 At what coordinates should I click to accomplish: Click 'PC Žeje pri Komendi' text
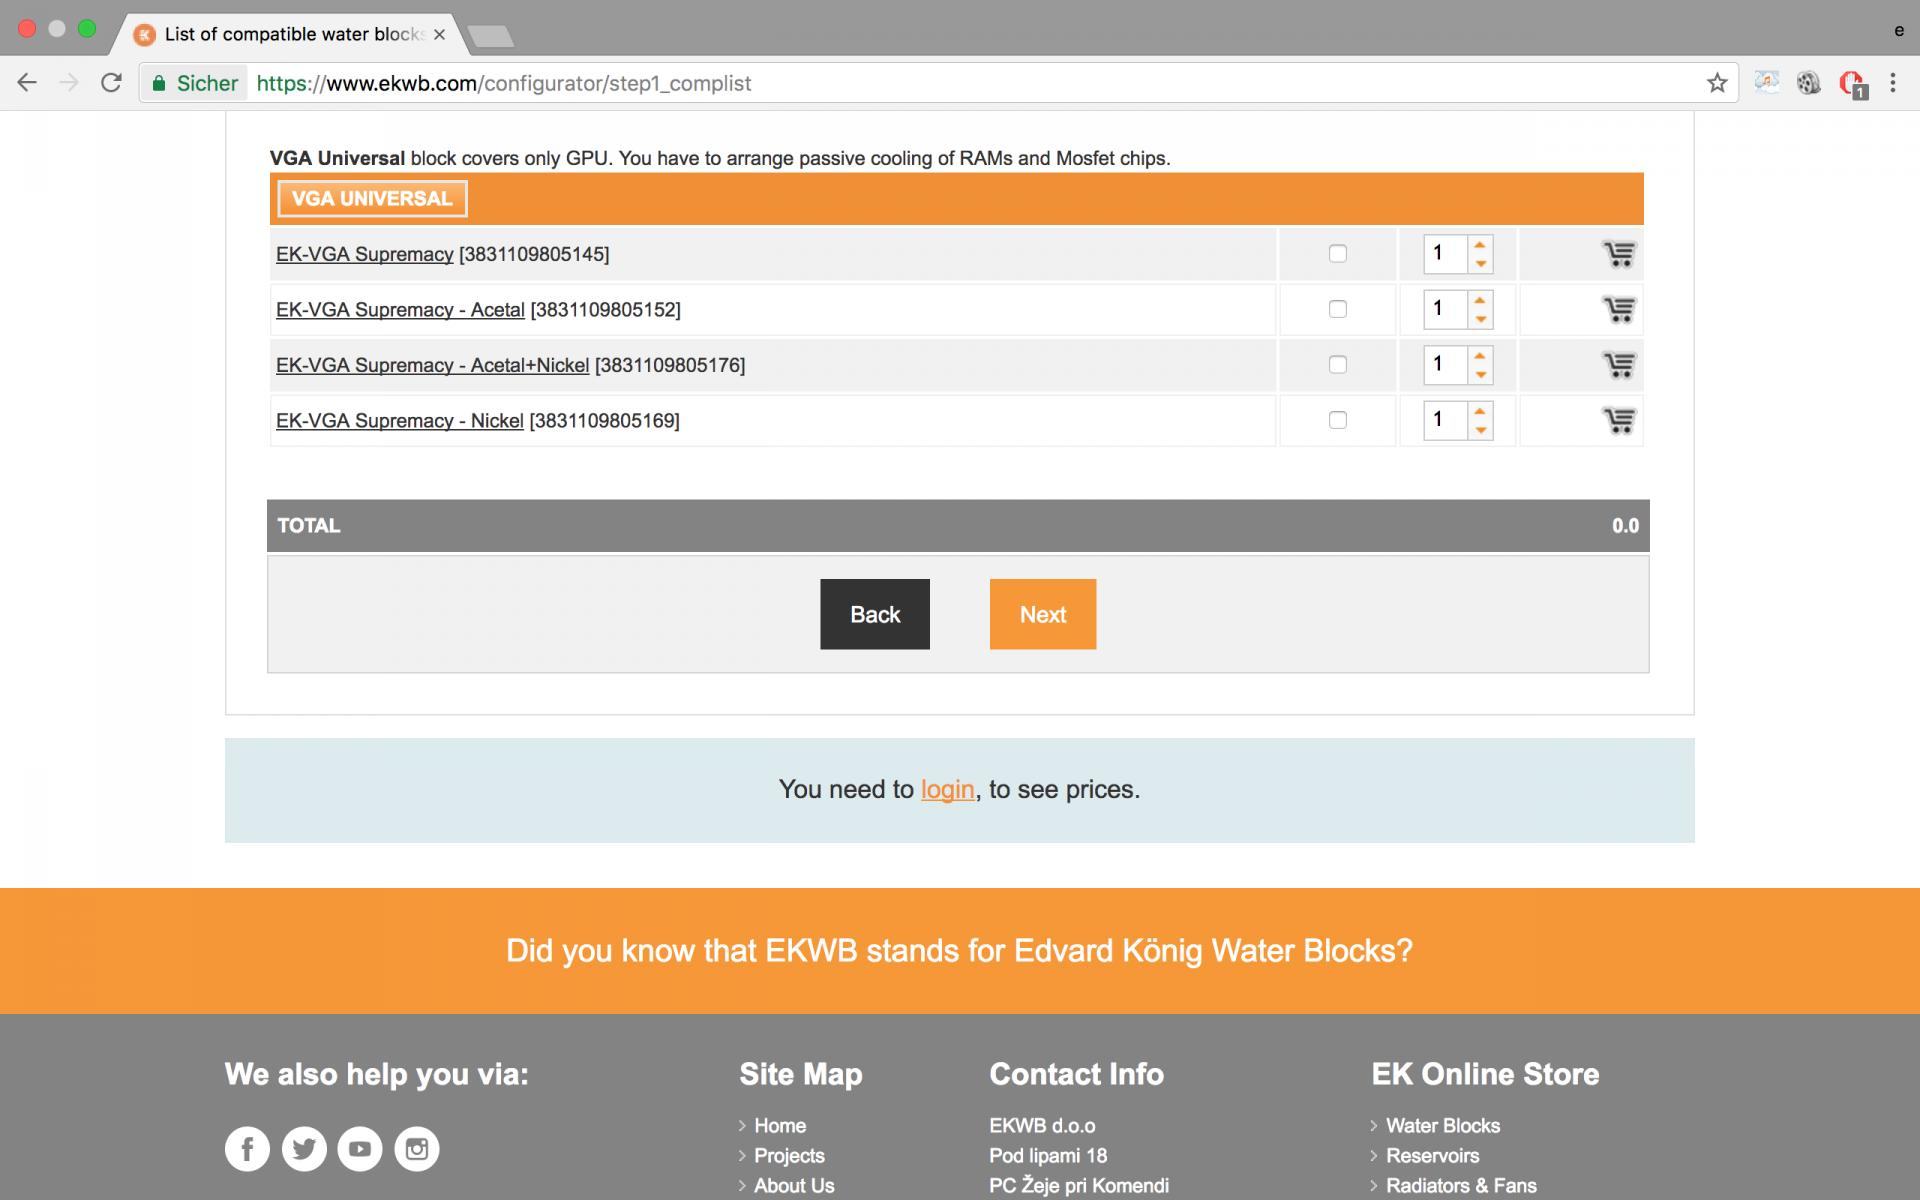point(1079,1186)
